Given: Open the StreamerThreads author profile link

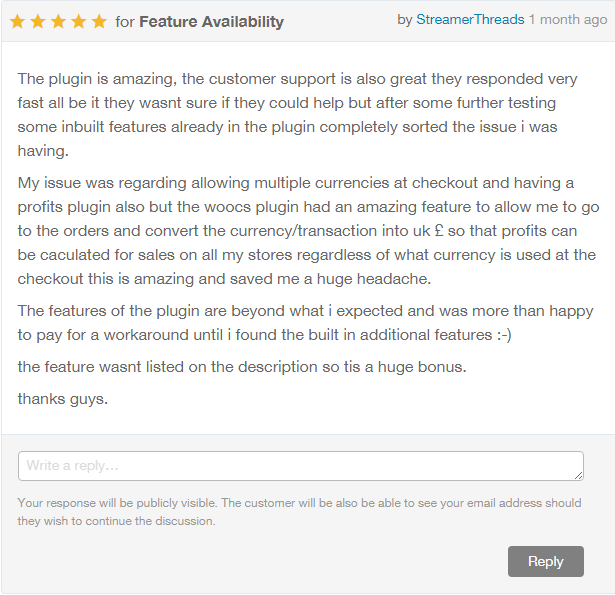Looking at the screenshot, I should pos(470,19).
